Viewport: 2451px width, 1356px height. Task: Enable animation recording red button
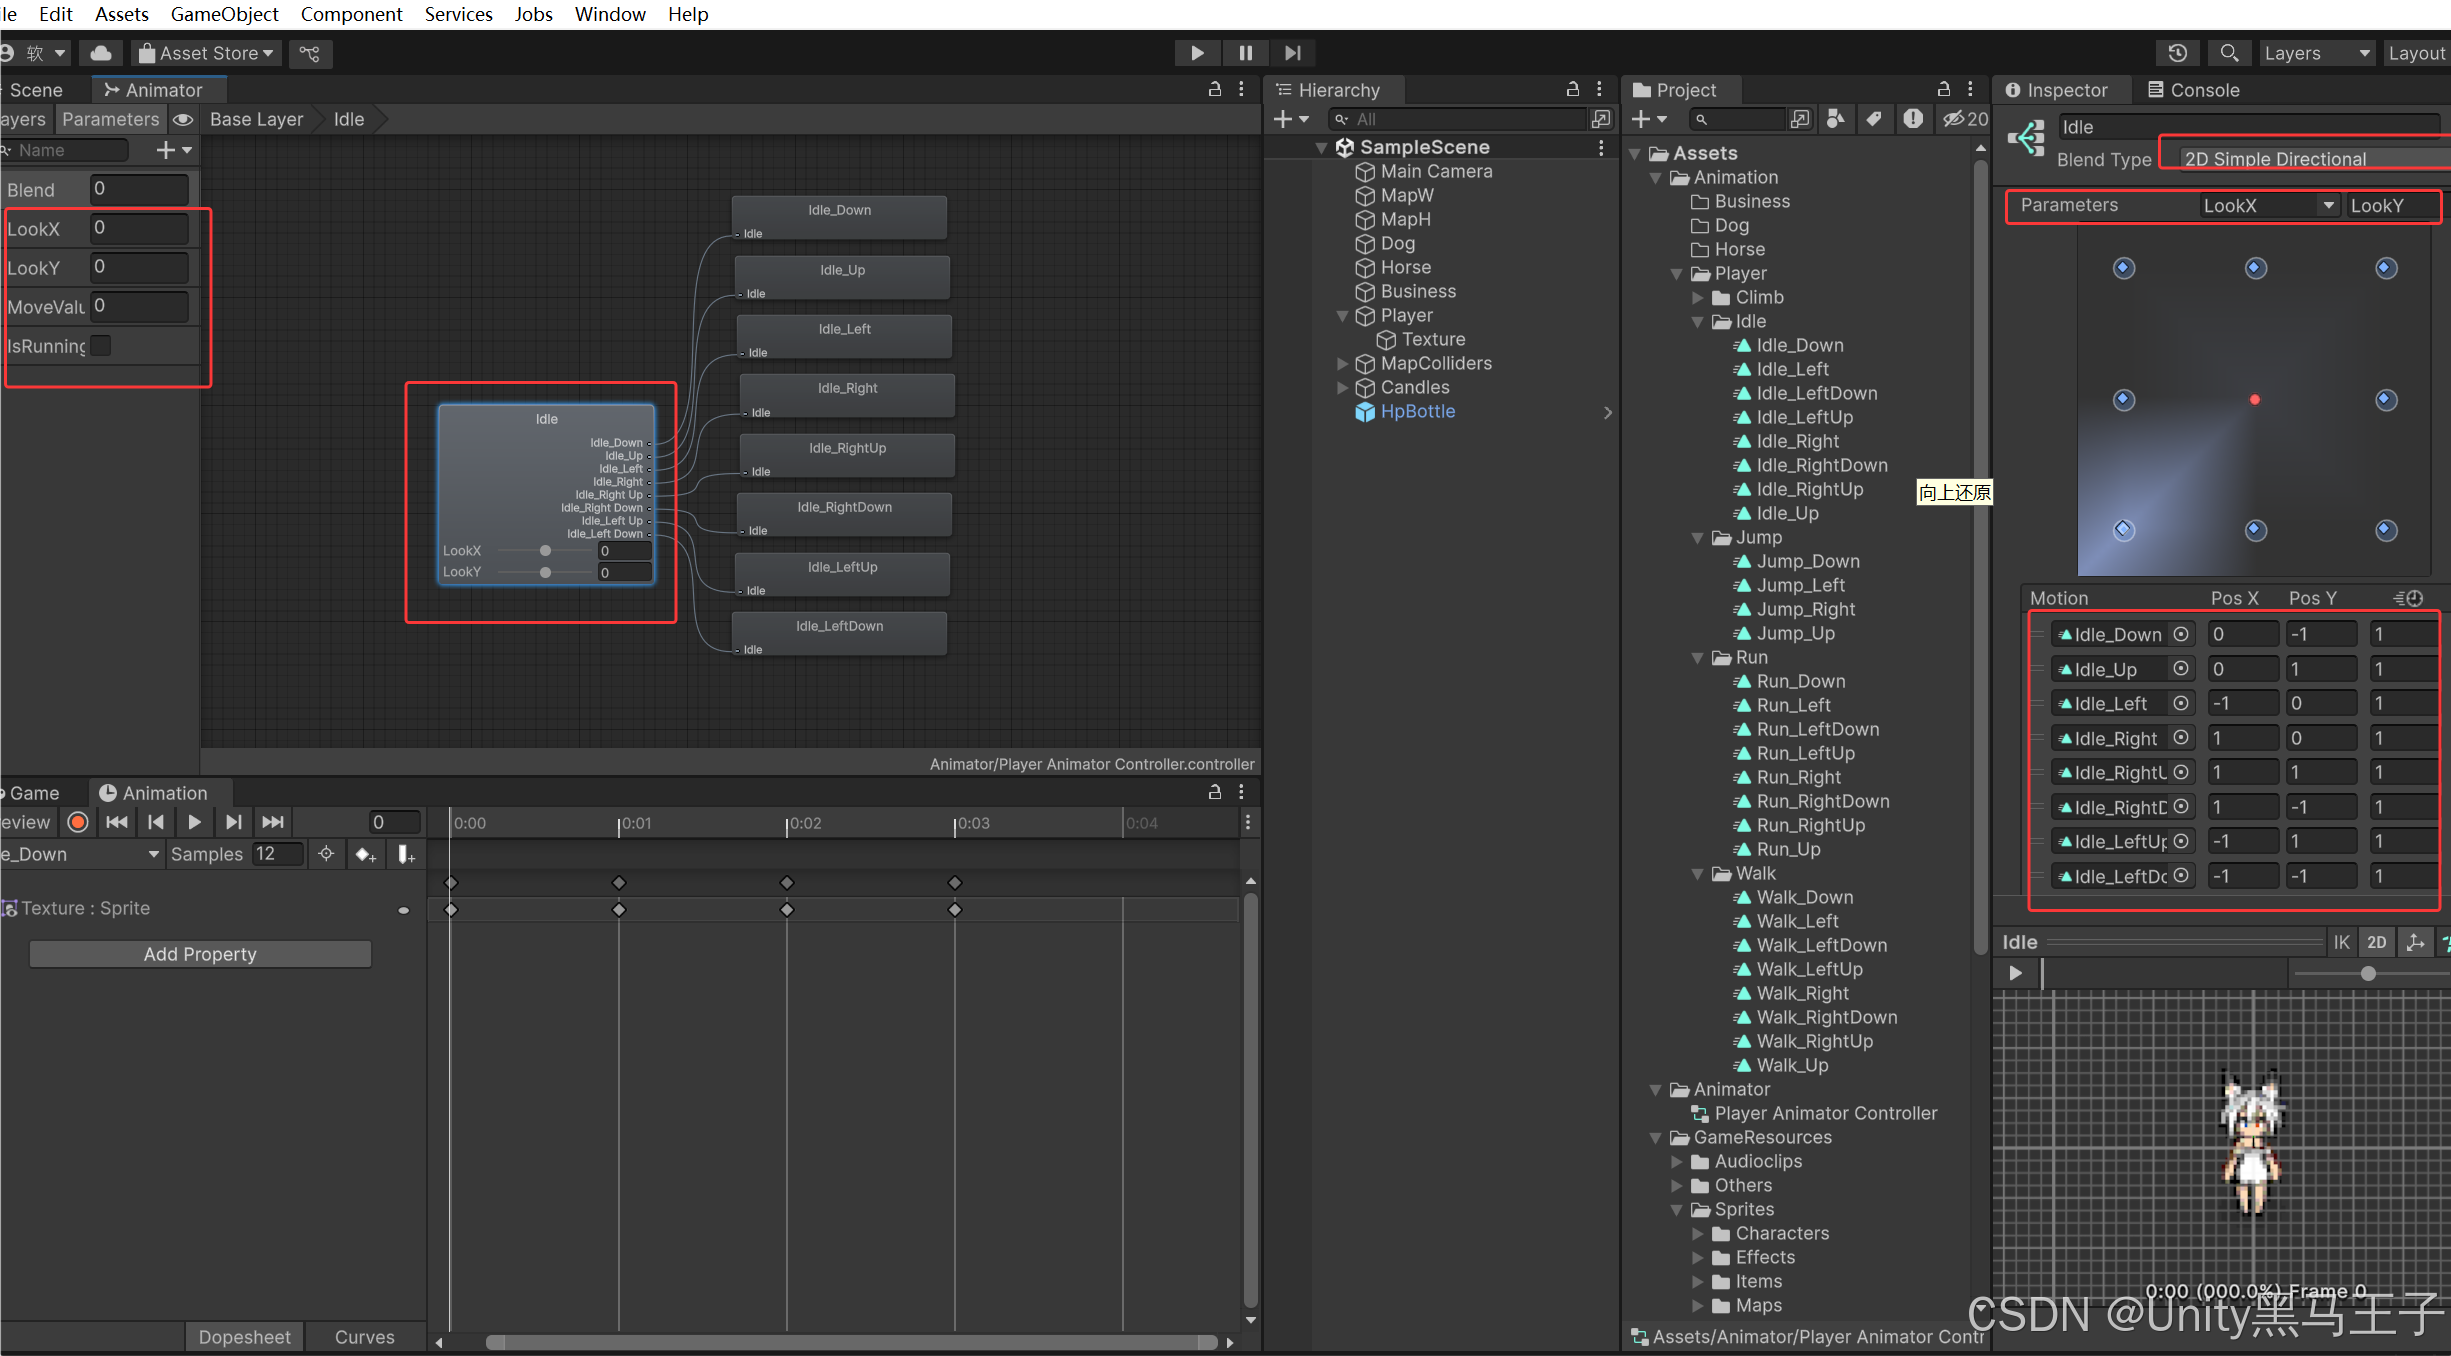(x=78, y=822)
